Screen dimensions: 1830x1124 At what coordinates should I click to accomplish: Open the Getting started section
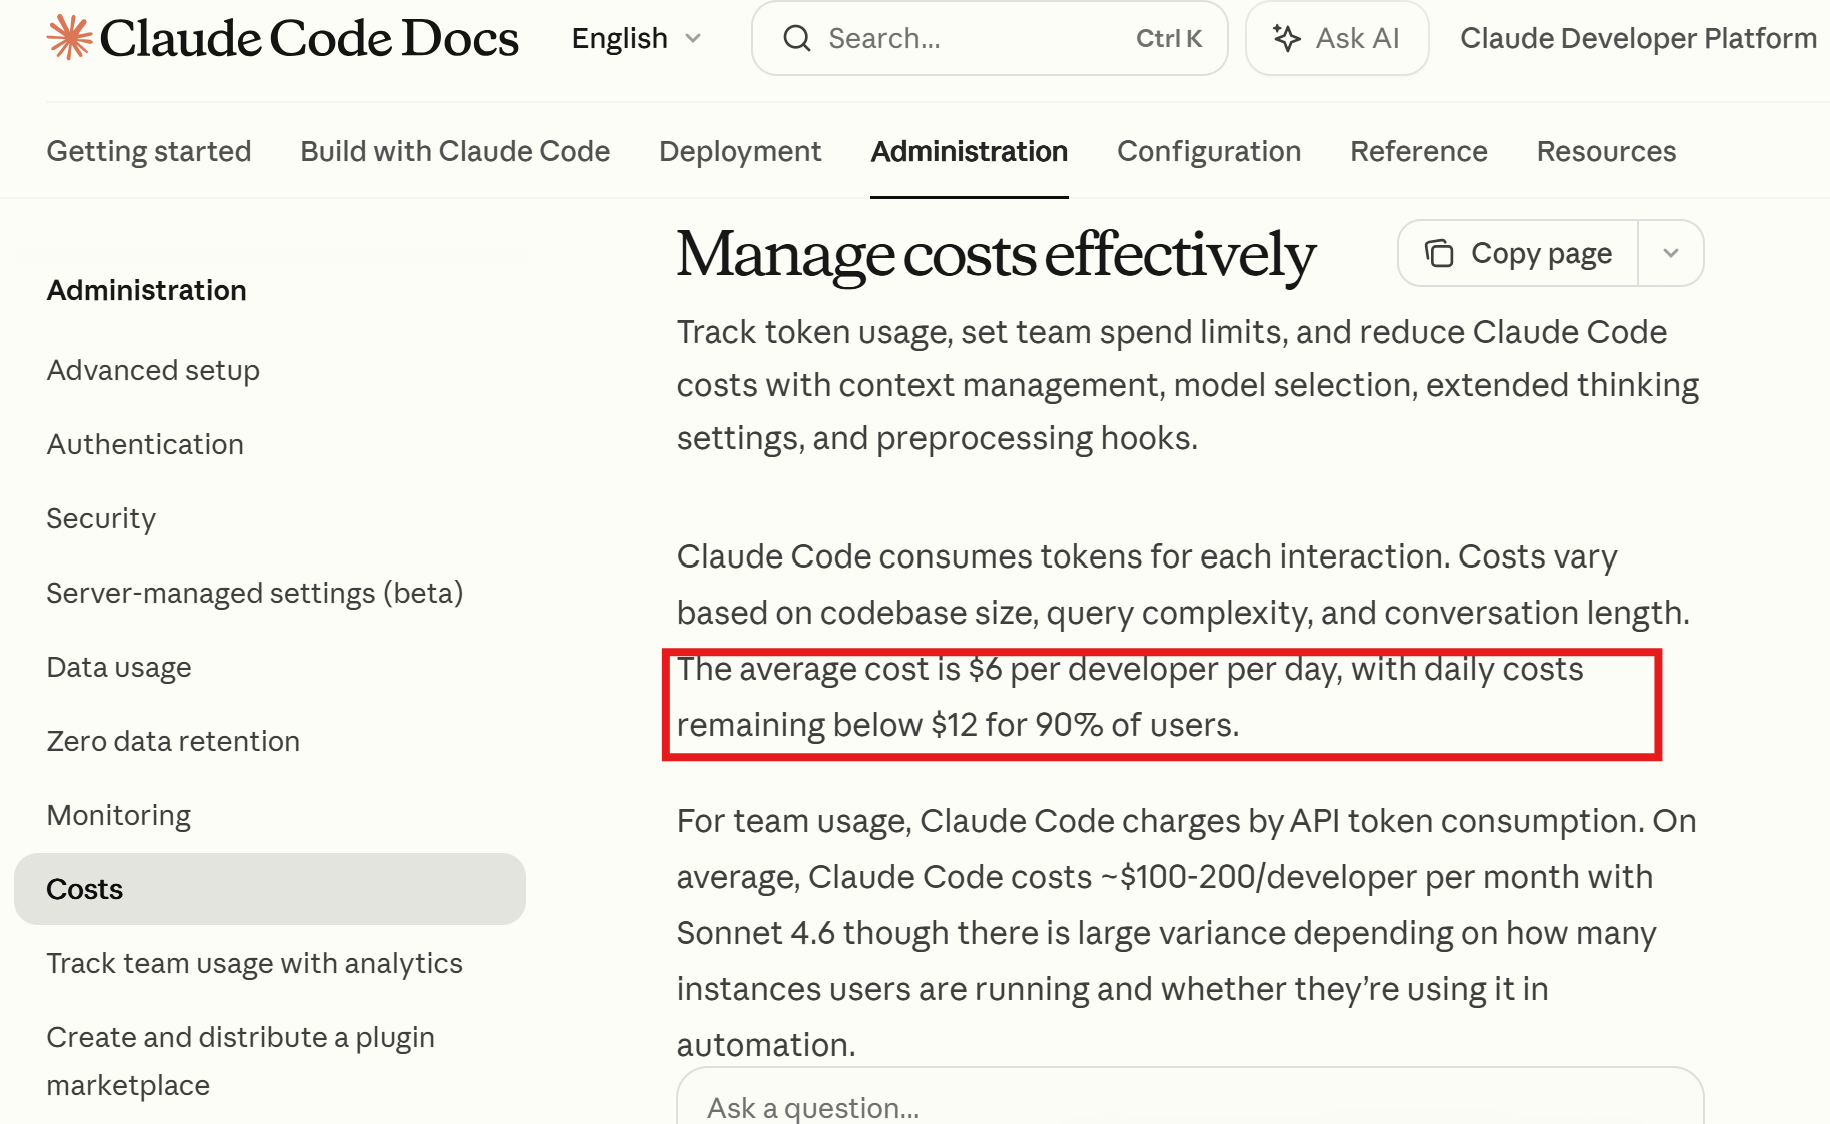click(149, 151)
